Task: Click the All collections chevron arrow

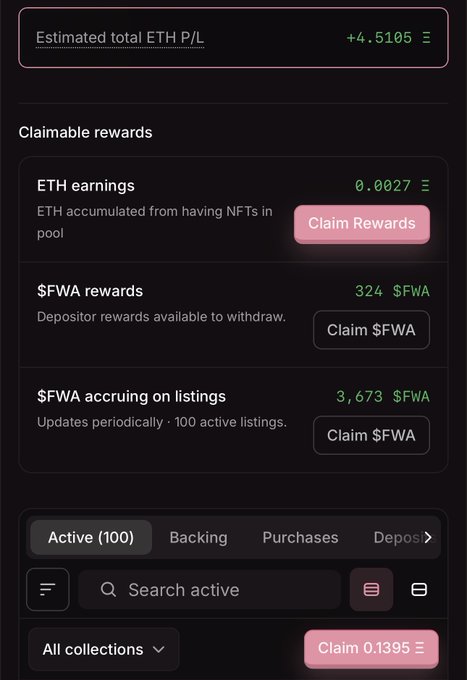Action: point(159,650)
